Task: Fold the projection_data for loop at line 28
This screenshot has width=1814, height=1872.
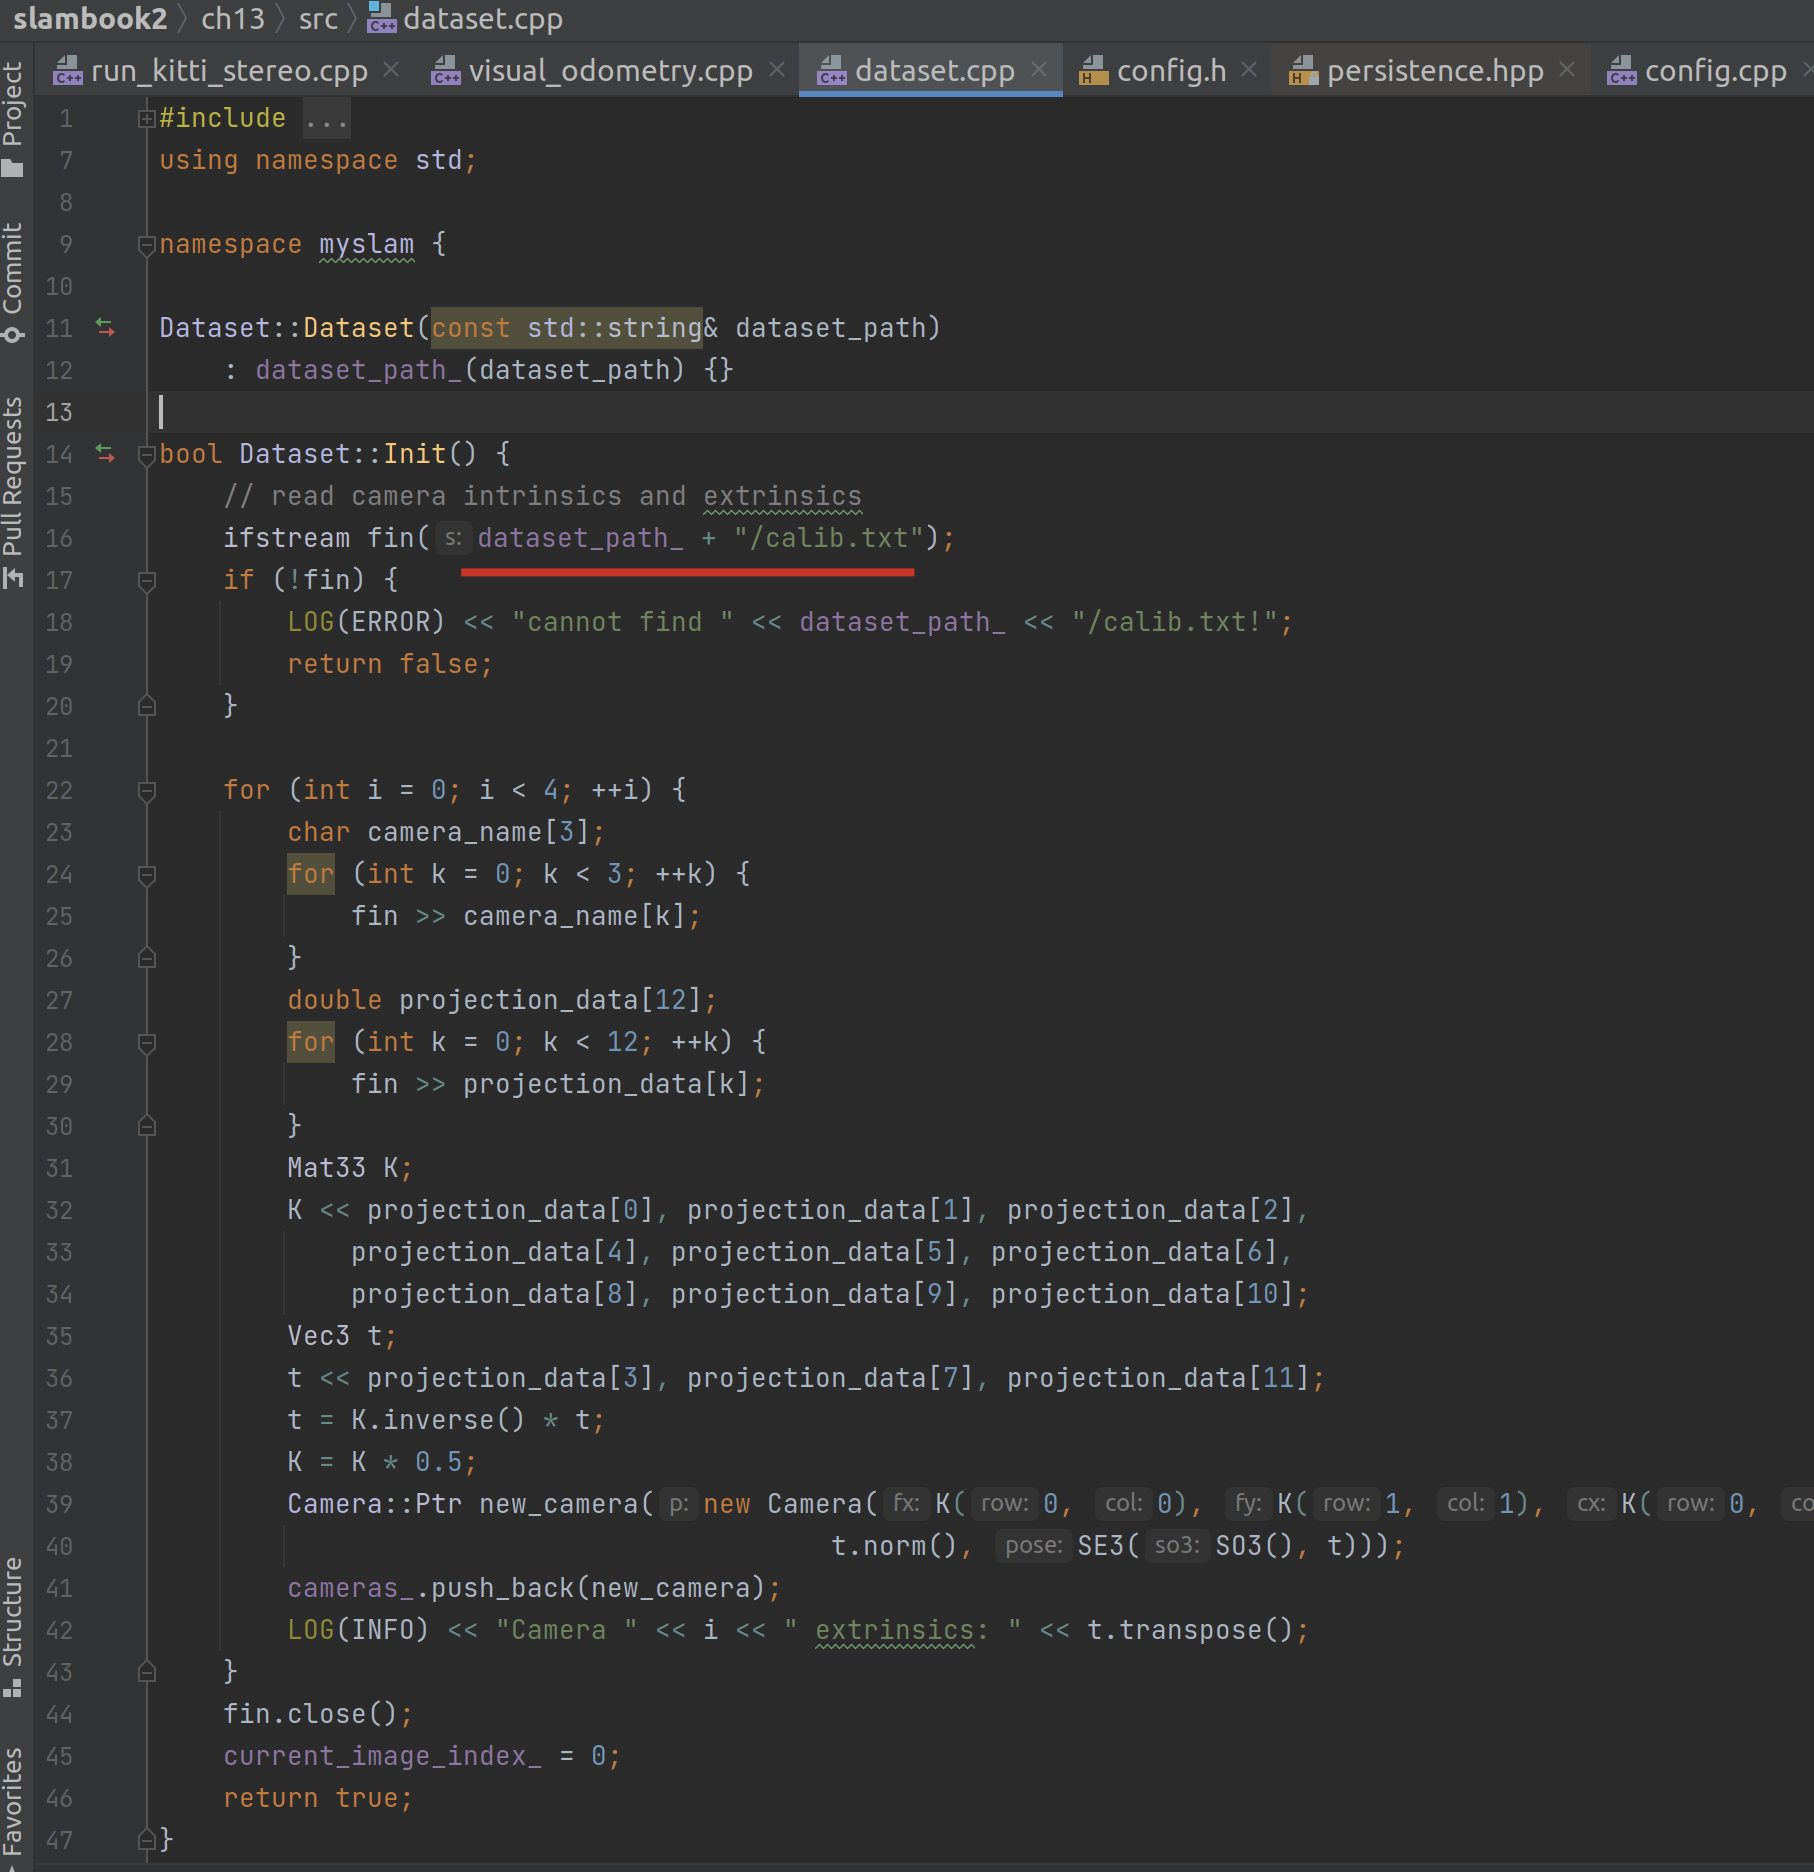Action: (146, 1043)
